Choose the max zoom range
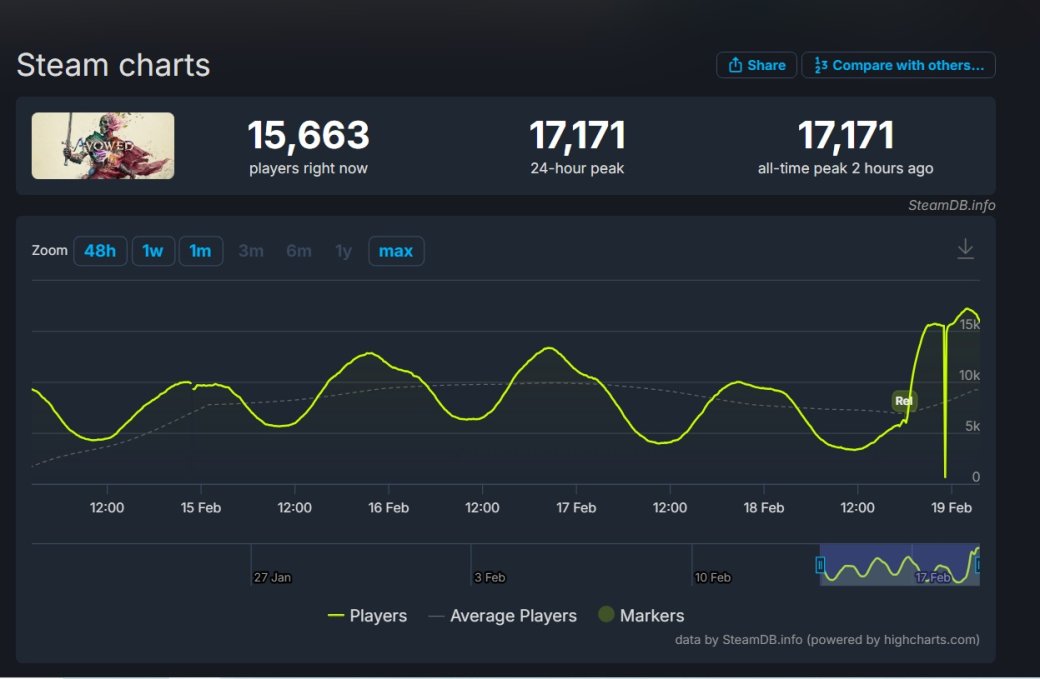 point(396,251)
